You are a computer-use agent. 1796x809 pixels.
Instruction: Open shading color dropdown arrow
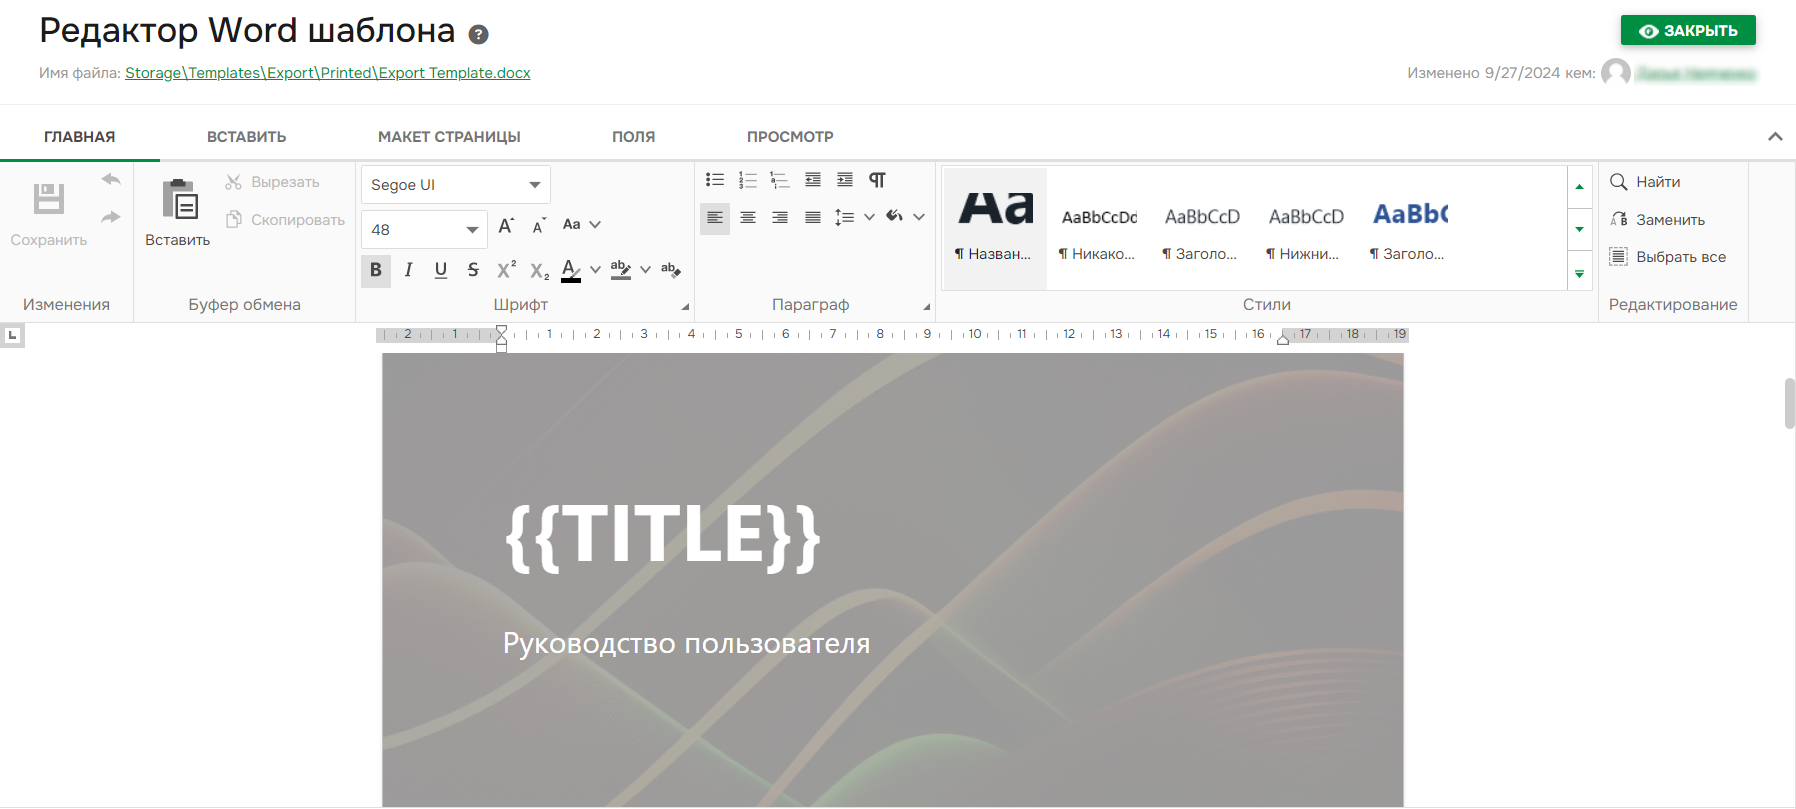click(x=919, y=217)
